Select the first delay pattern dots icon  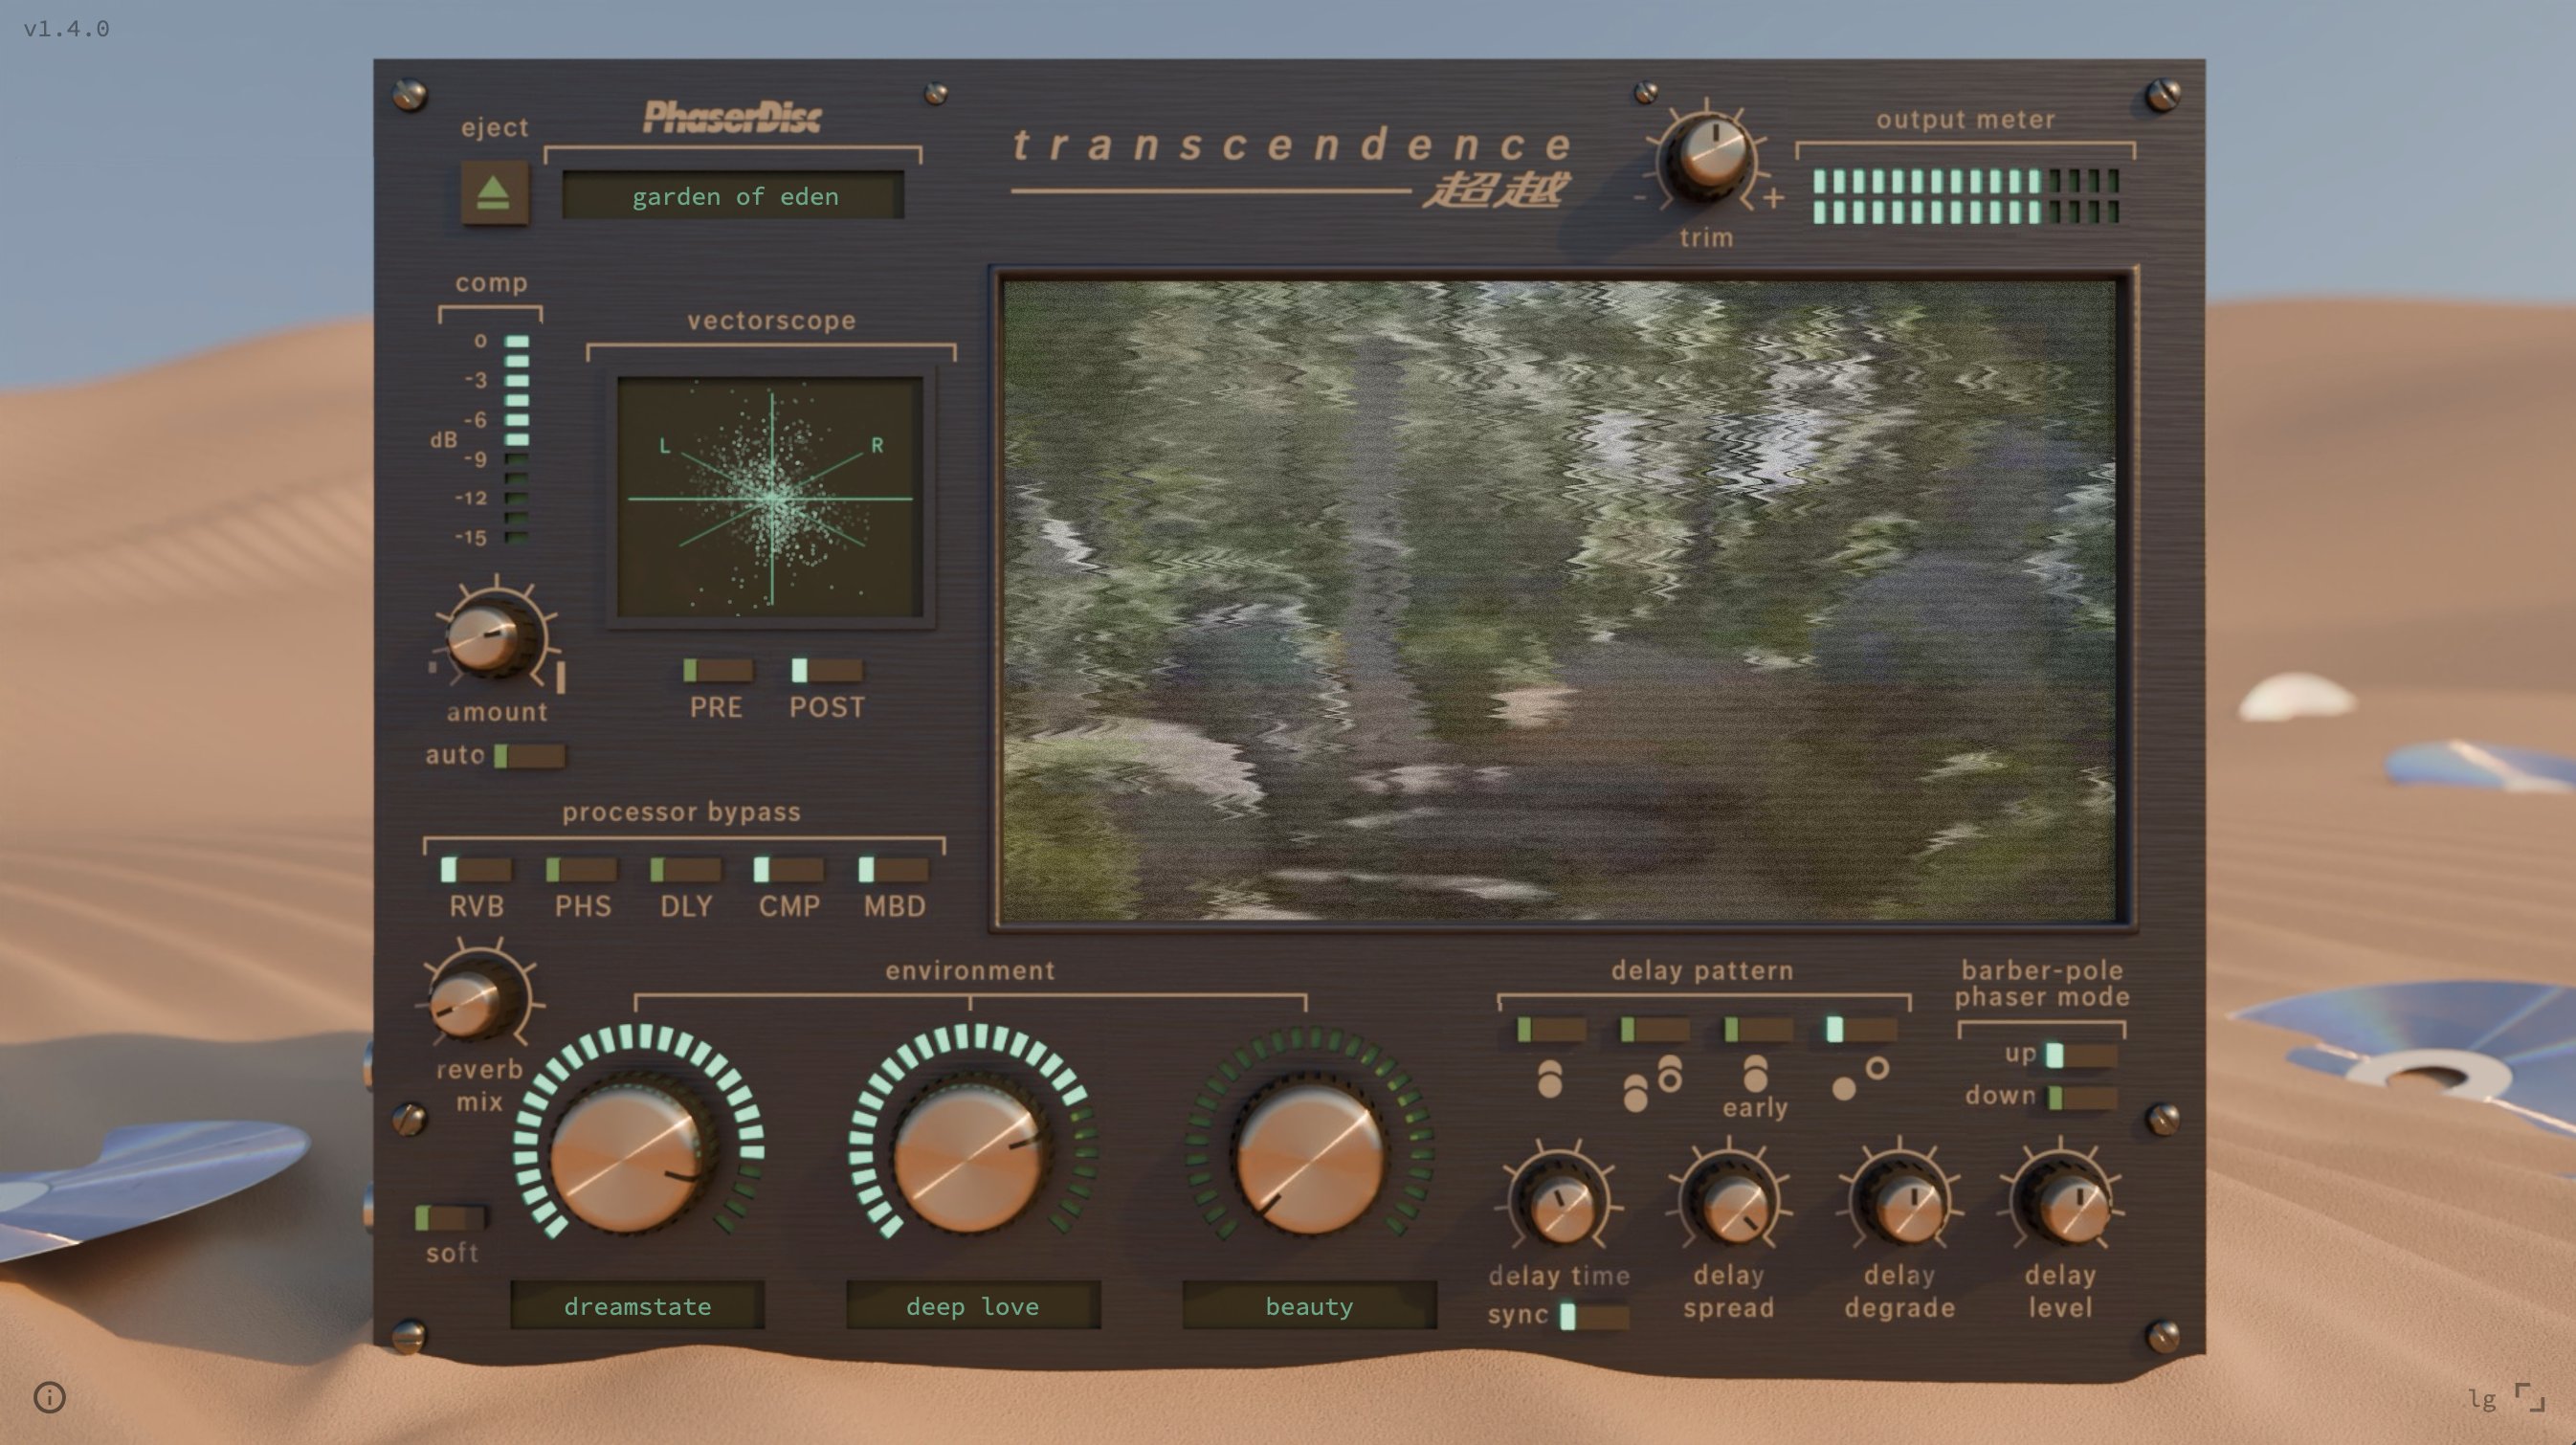pos(1550,1078)
